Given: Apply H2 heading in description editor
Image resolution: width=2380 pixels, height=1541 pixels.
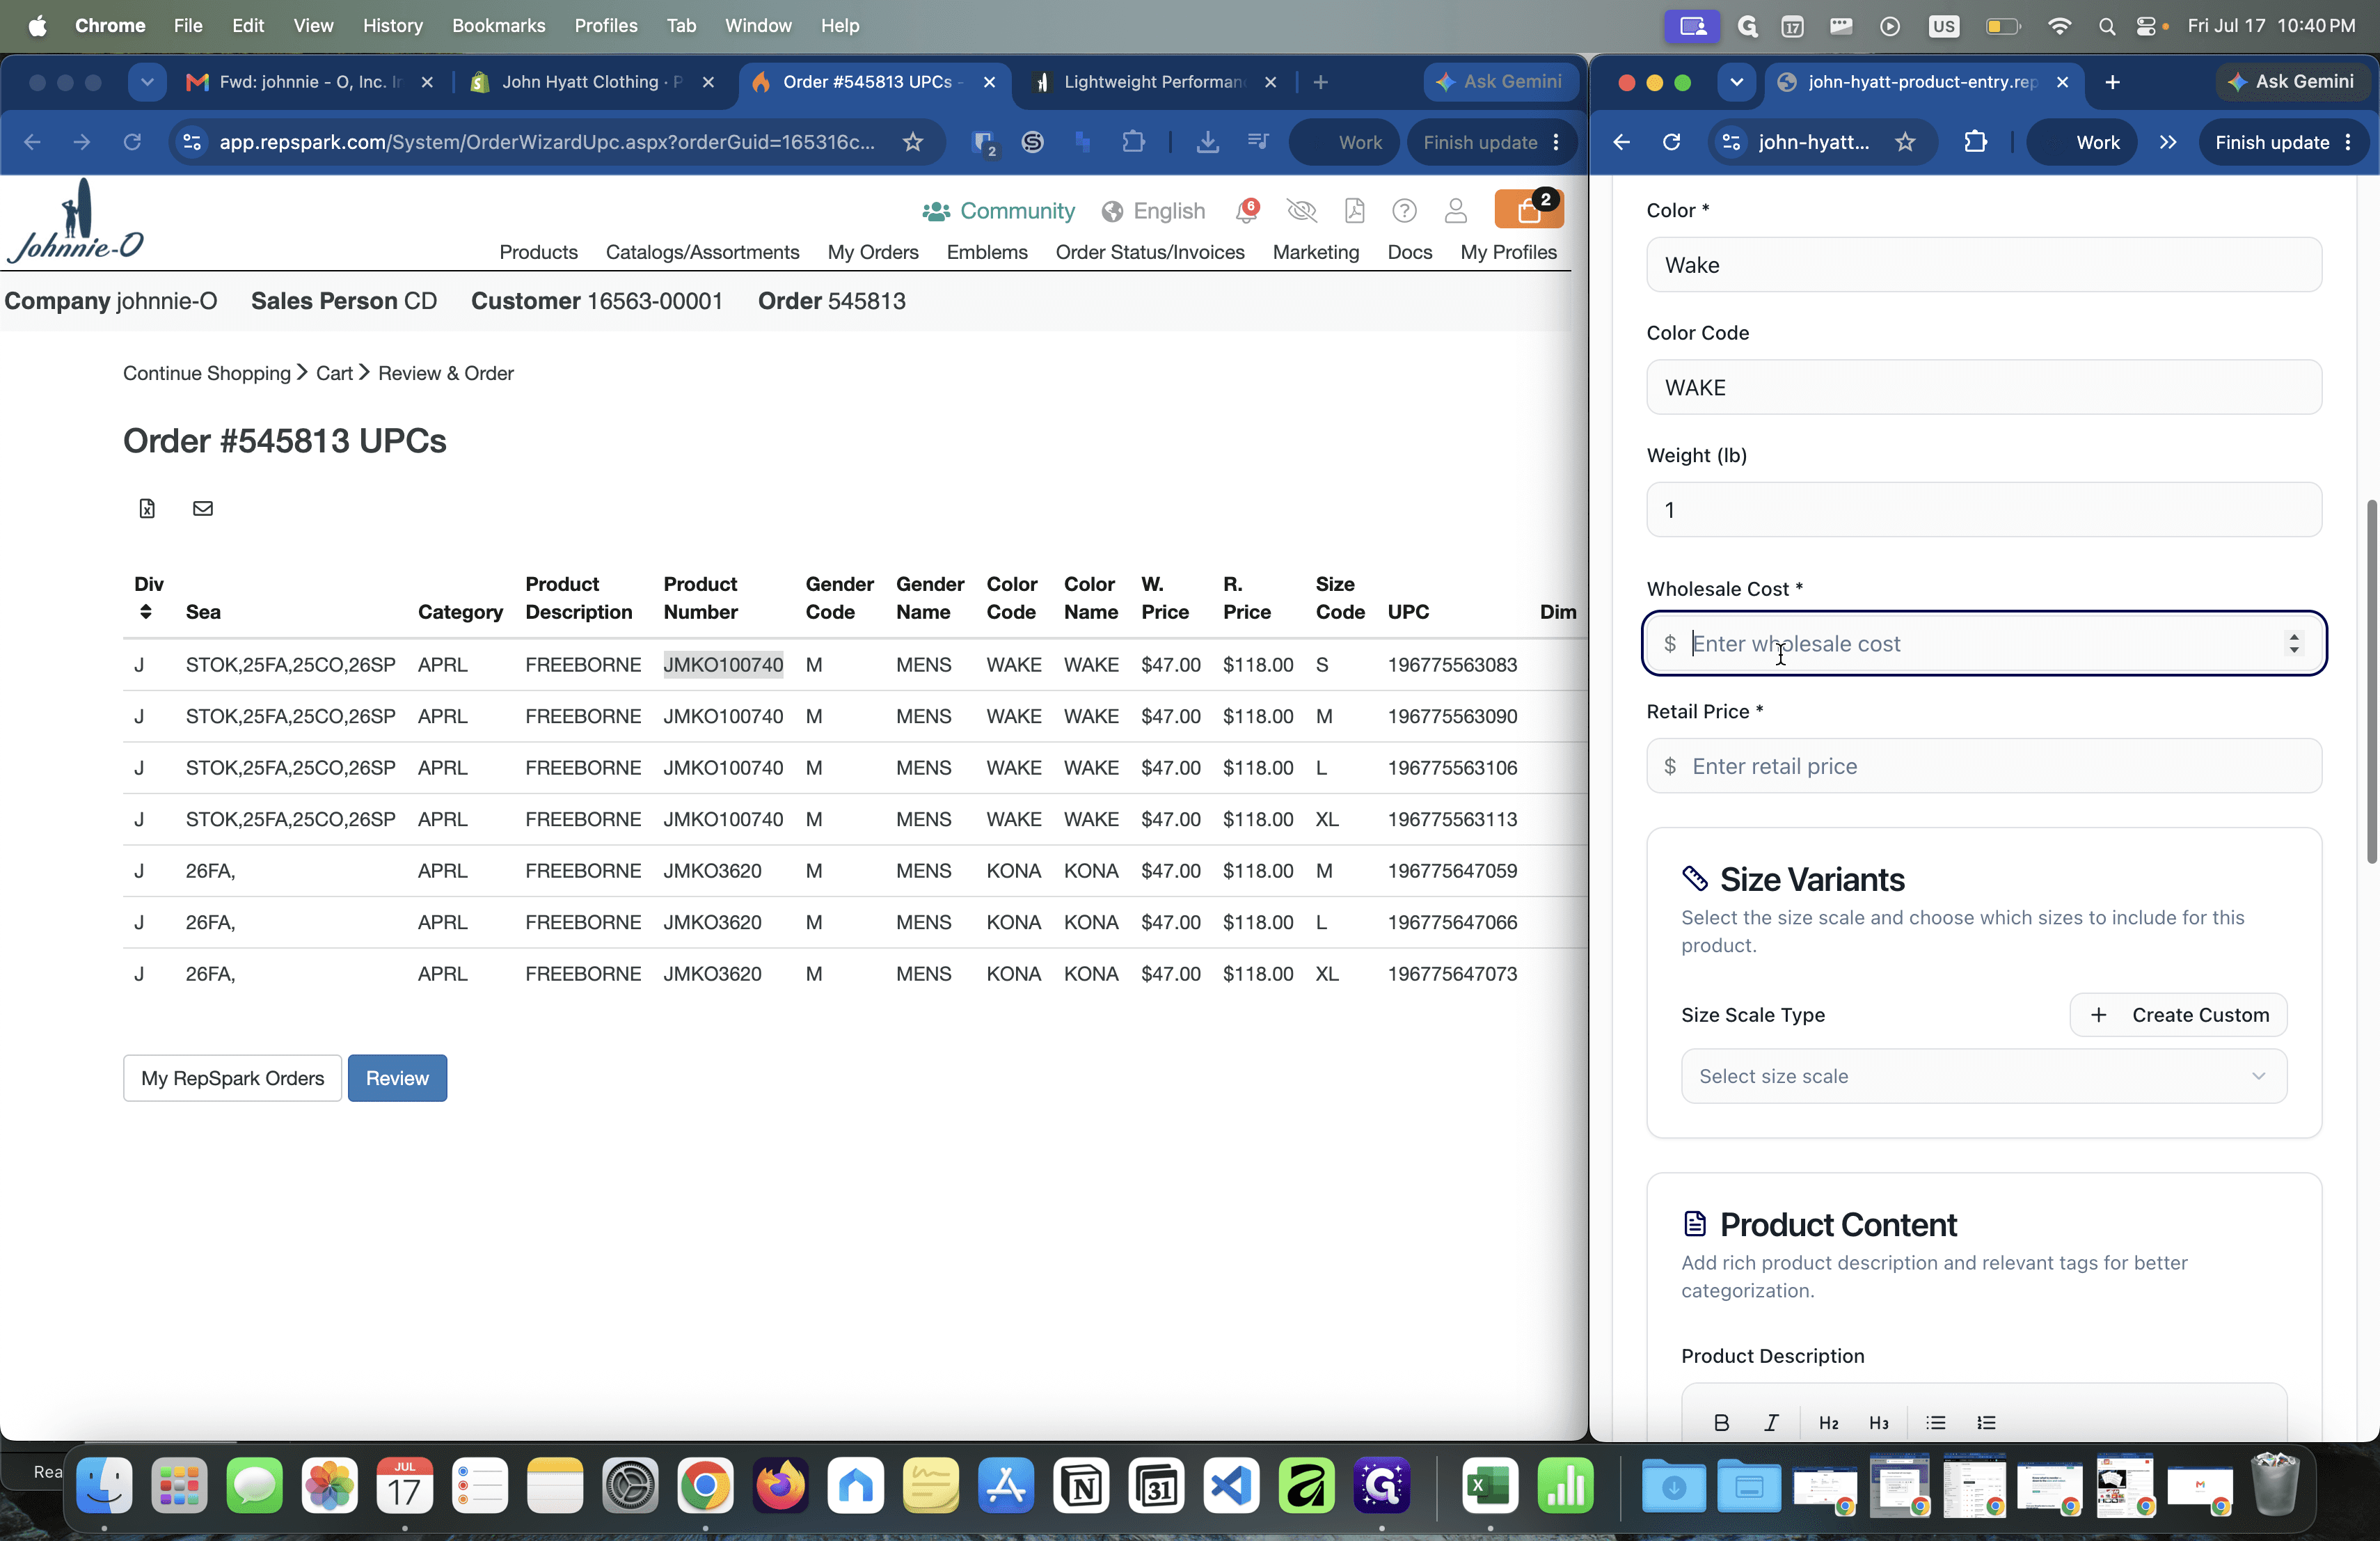Looking at the screenshot, I should (1828, 1422).
